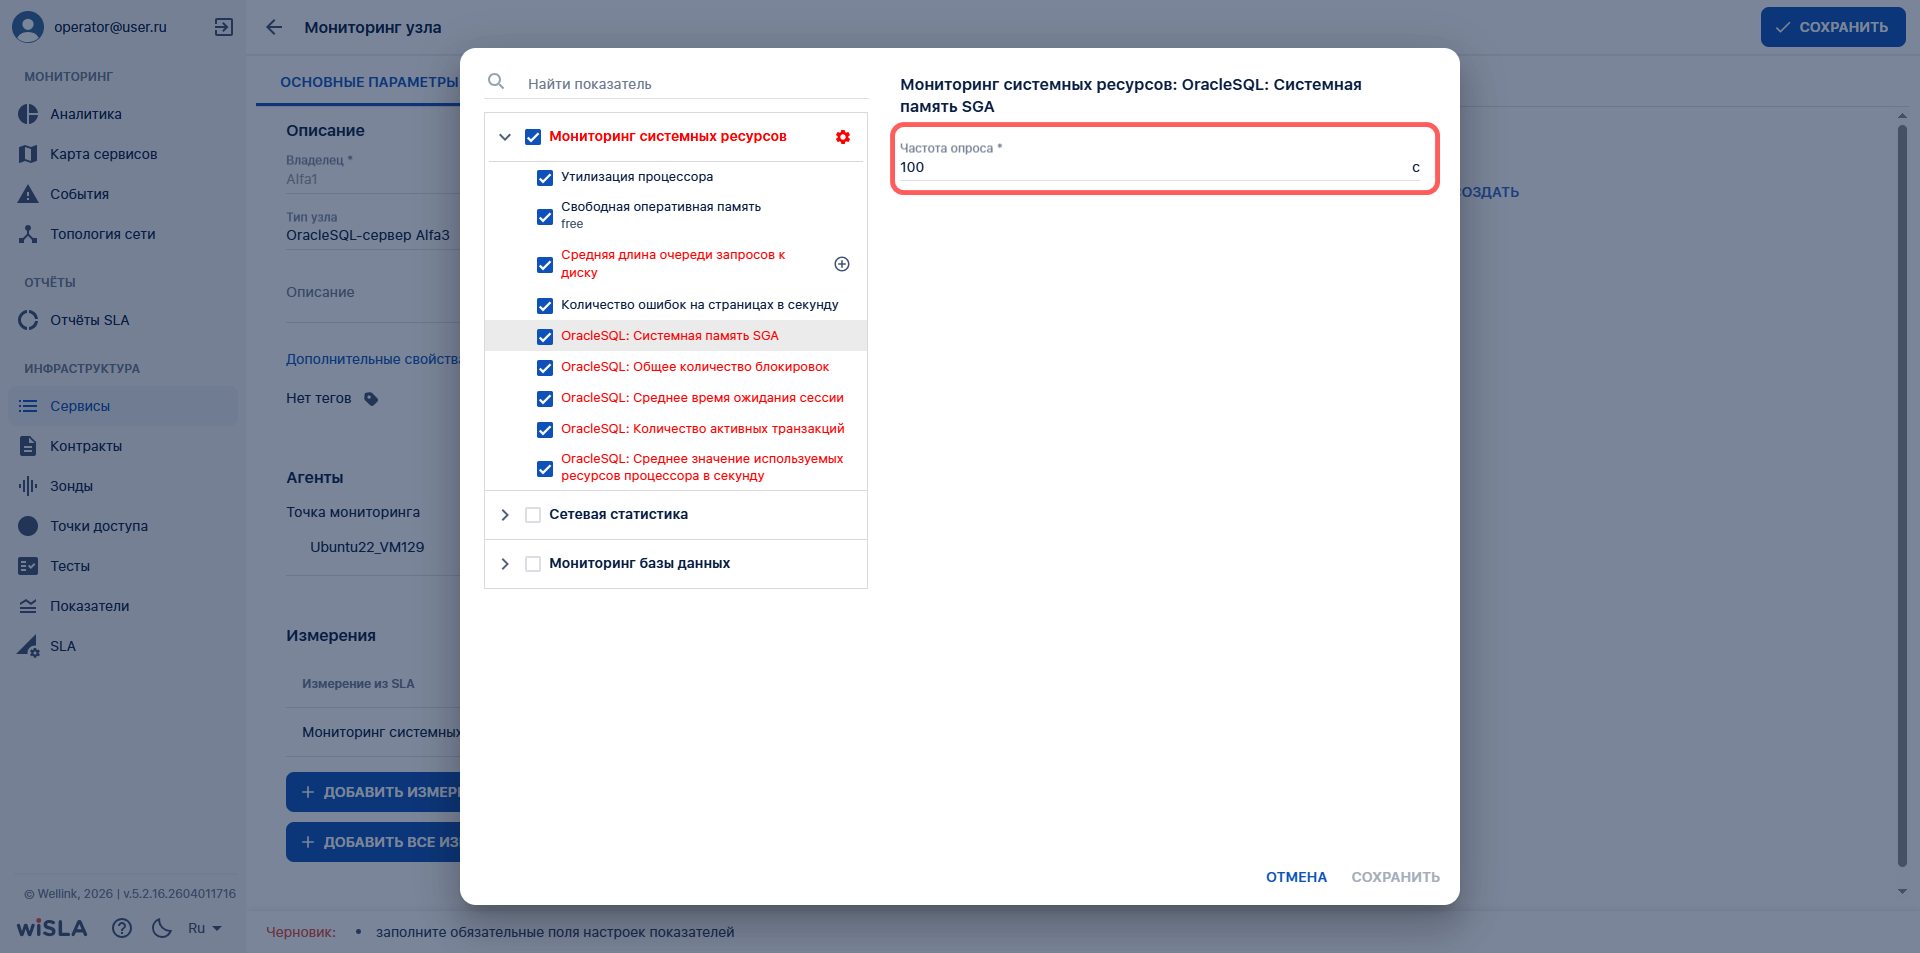
Task: Collapse the Мониторинг системных ресурсов group
Action: [505, 137]
